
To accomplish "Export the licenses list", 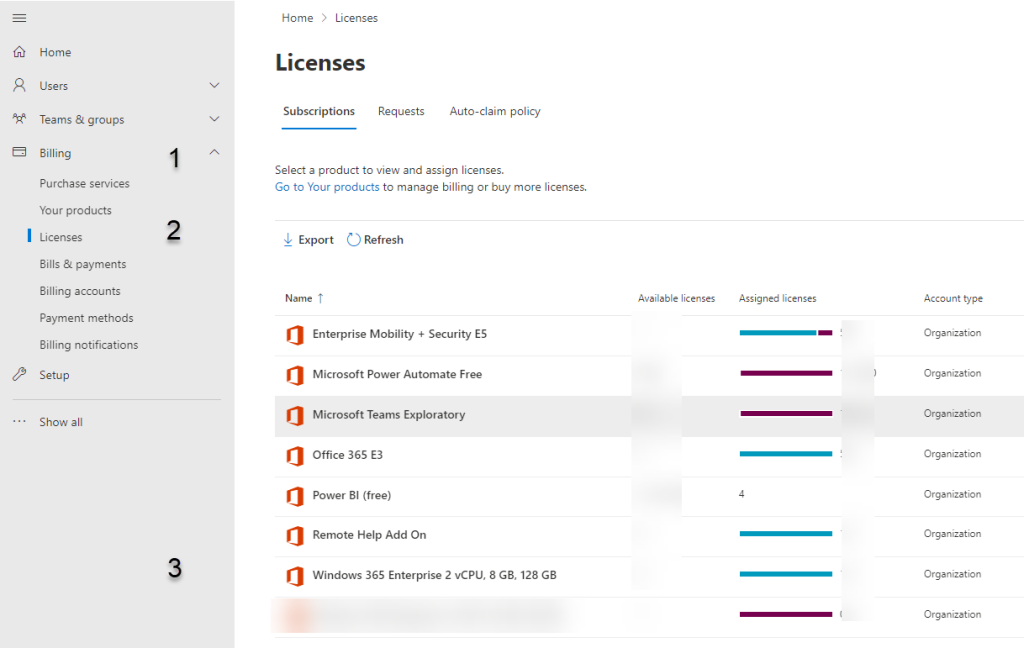I will (x=308, y=240).
